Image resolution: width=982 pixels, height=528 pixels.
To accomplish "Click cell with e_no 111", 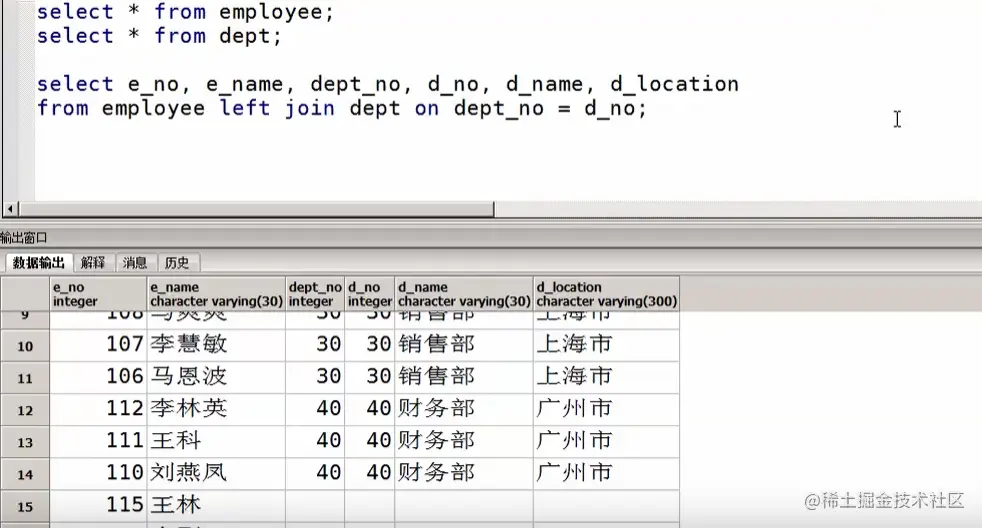I will (x=98, y=441).
